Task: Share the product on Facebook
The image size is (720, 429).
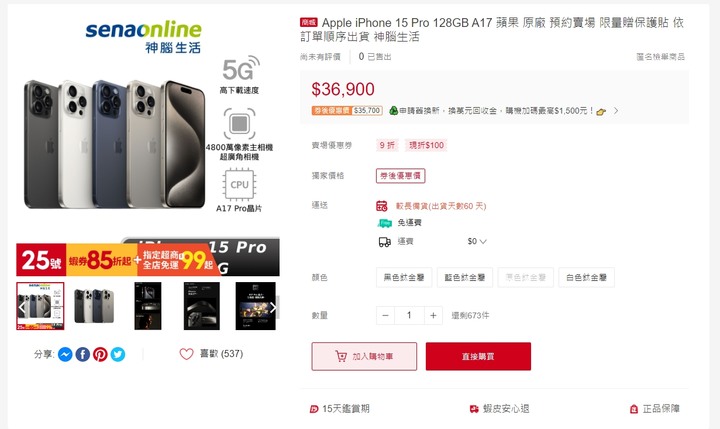Action: [83, 354]
